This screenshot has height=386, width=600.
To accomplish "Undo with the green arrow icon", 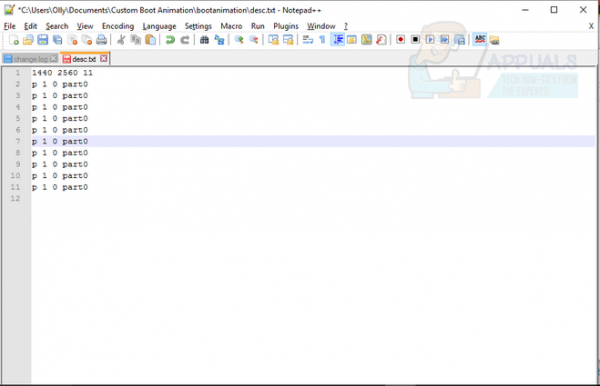I will [x=170, y=40].
